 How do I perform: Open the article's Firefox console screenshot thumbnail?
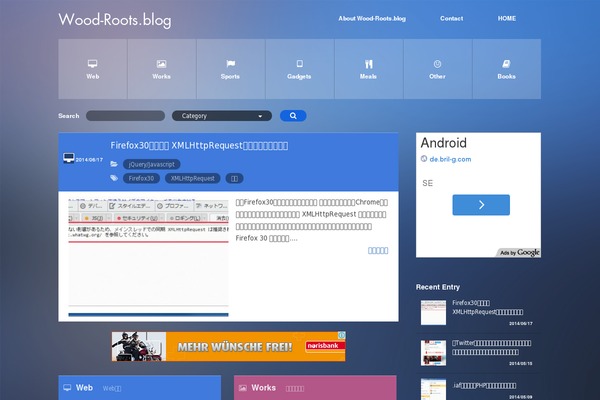pyautogui.click(x=148, y=257)
